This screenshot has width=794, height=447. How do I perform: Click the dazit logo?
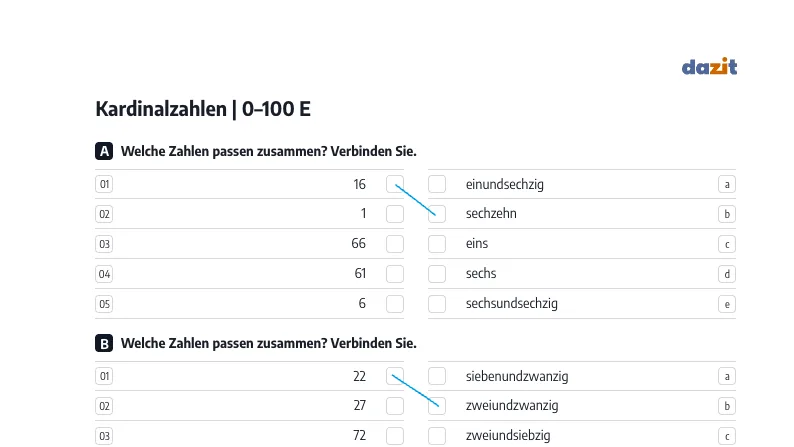[709, 66]
